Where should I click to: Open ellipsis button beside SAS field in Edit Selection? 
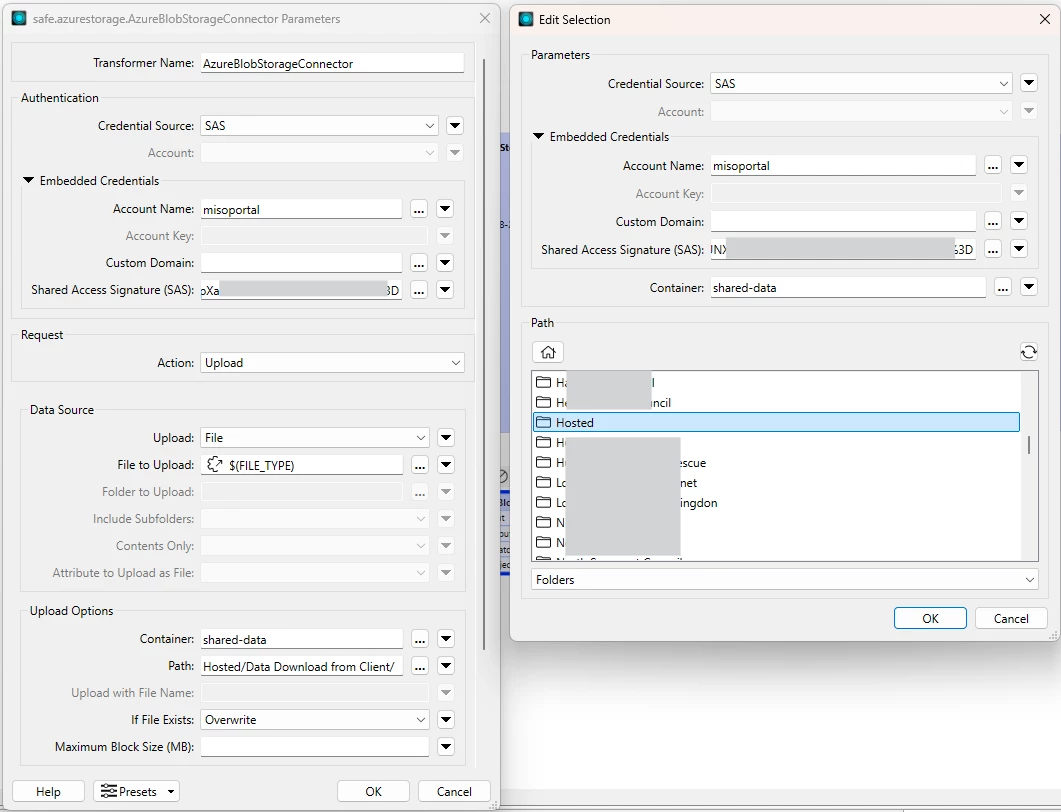(993, 250)
